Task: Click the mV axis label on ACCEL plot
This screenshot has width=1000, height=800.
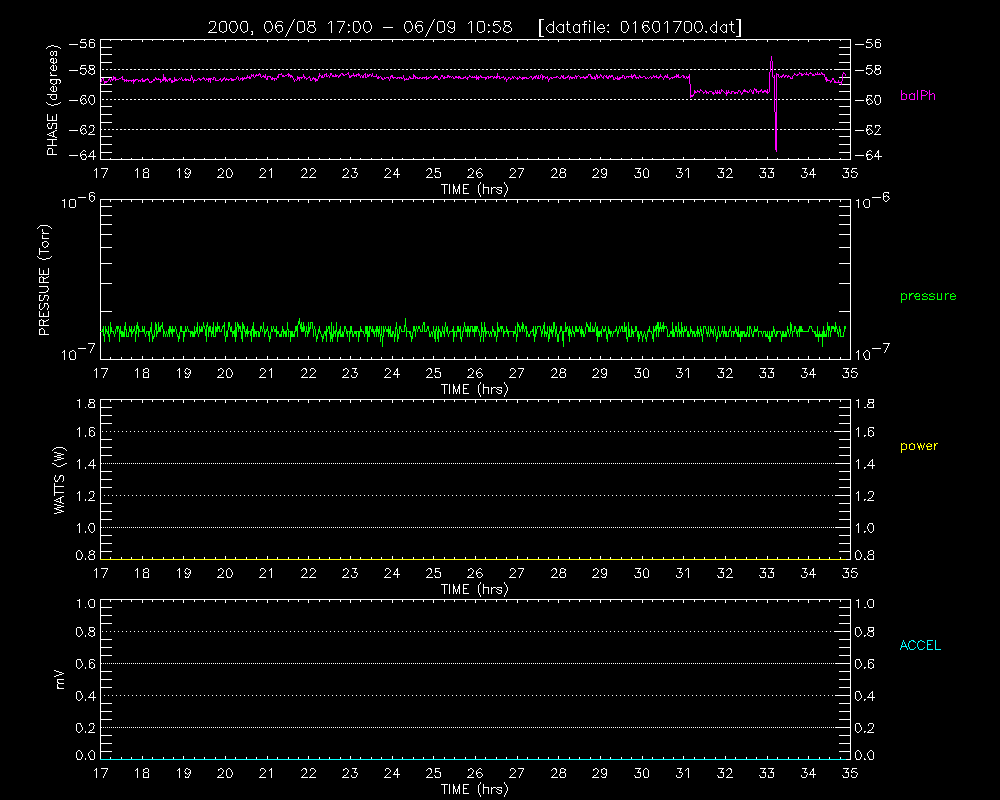Action: point(60,680)
